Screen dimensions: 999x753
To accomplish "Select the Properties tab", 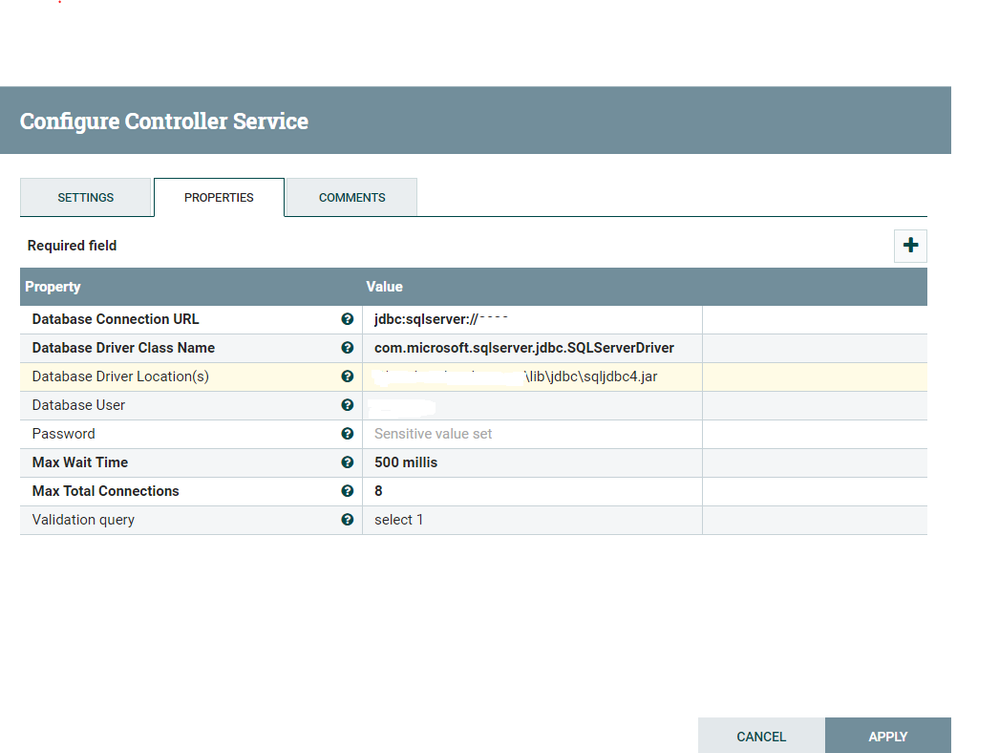I will (x=219, y=198).
